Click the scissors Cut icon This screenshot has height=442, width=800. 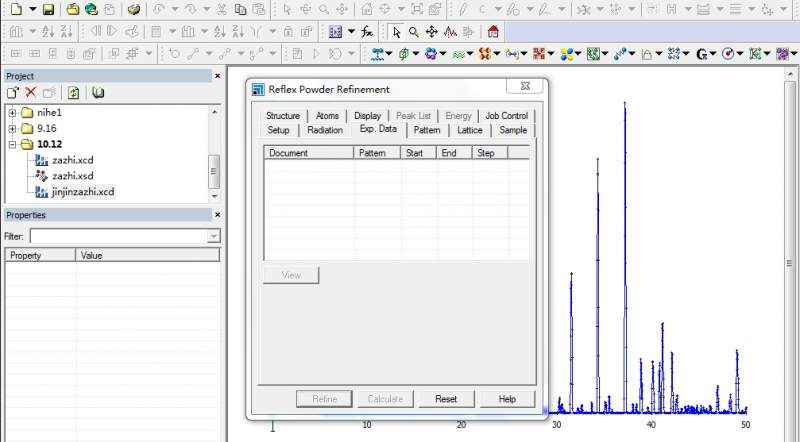coord(222,9)
